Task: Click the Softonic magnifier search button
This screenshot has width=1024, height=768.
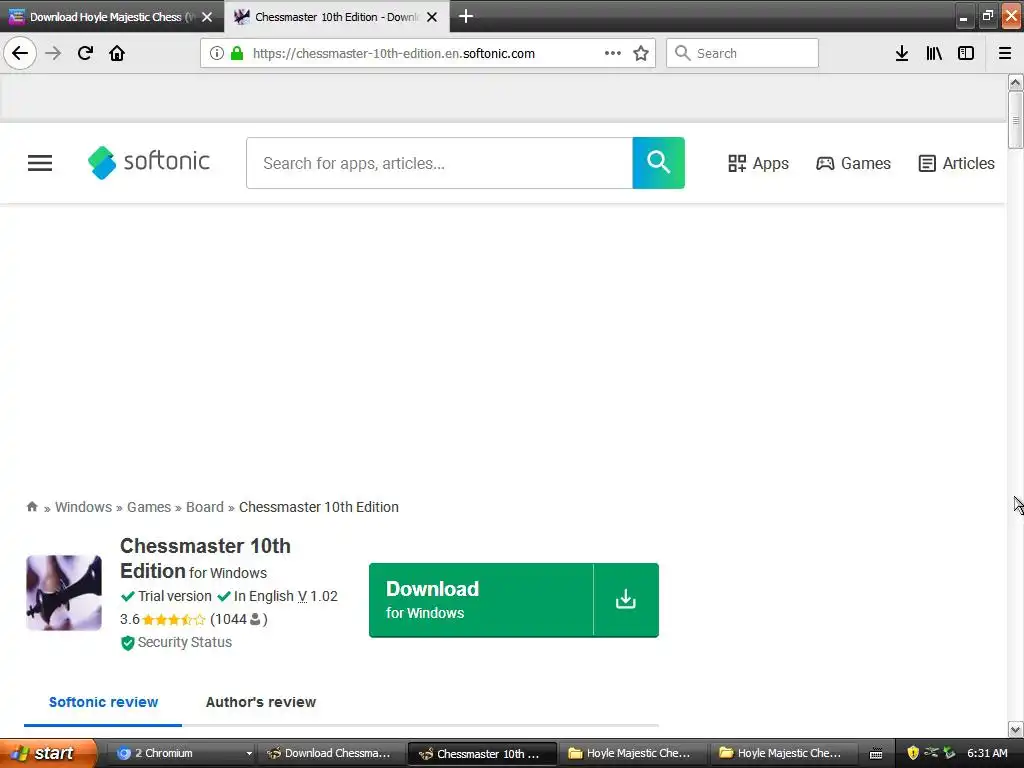Action: click(x=658, y=163)
